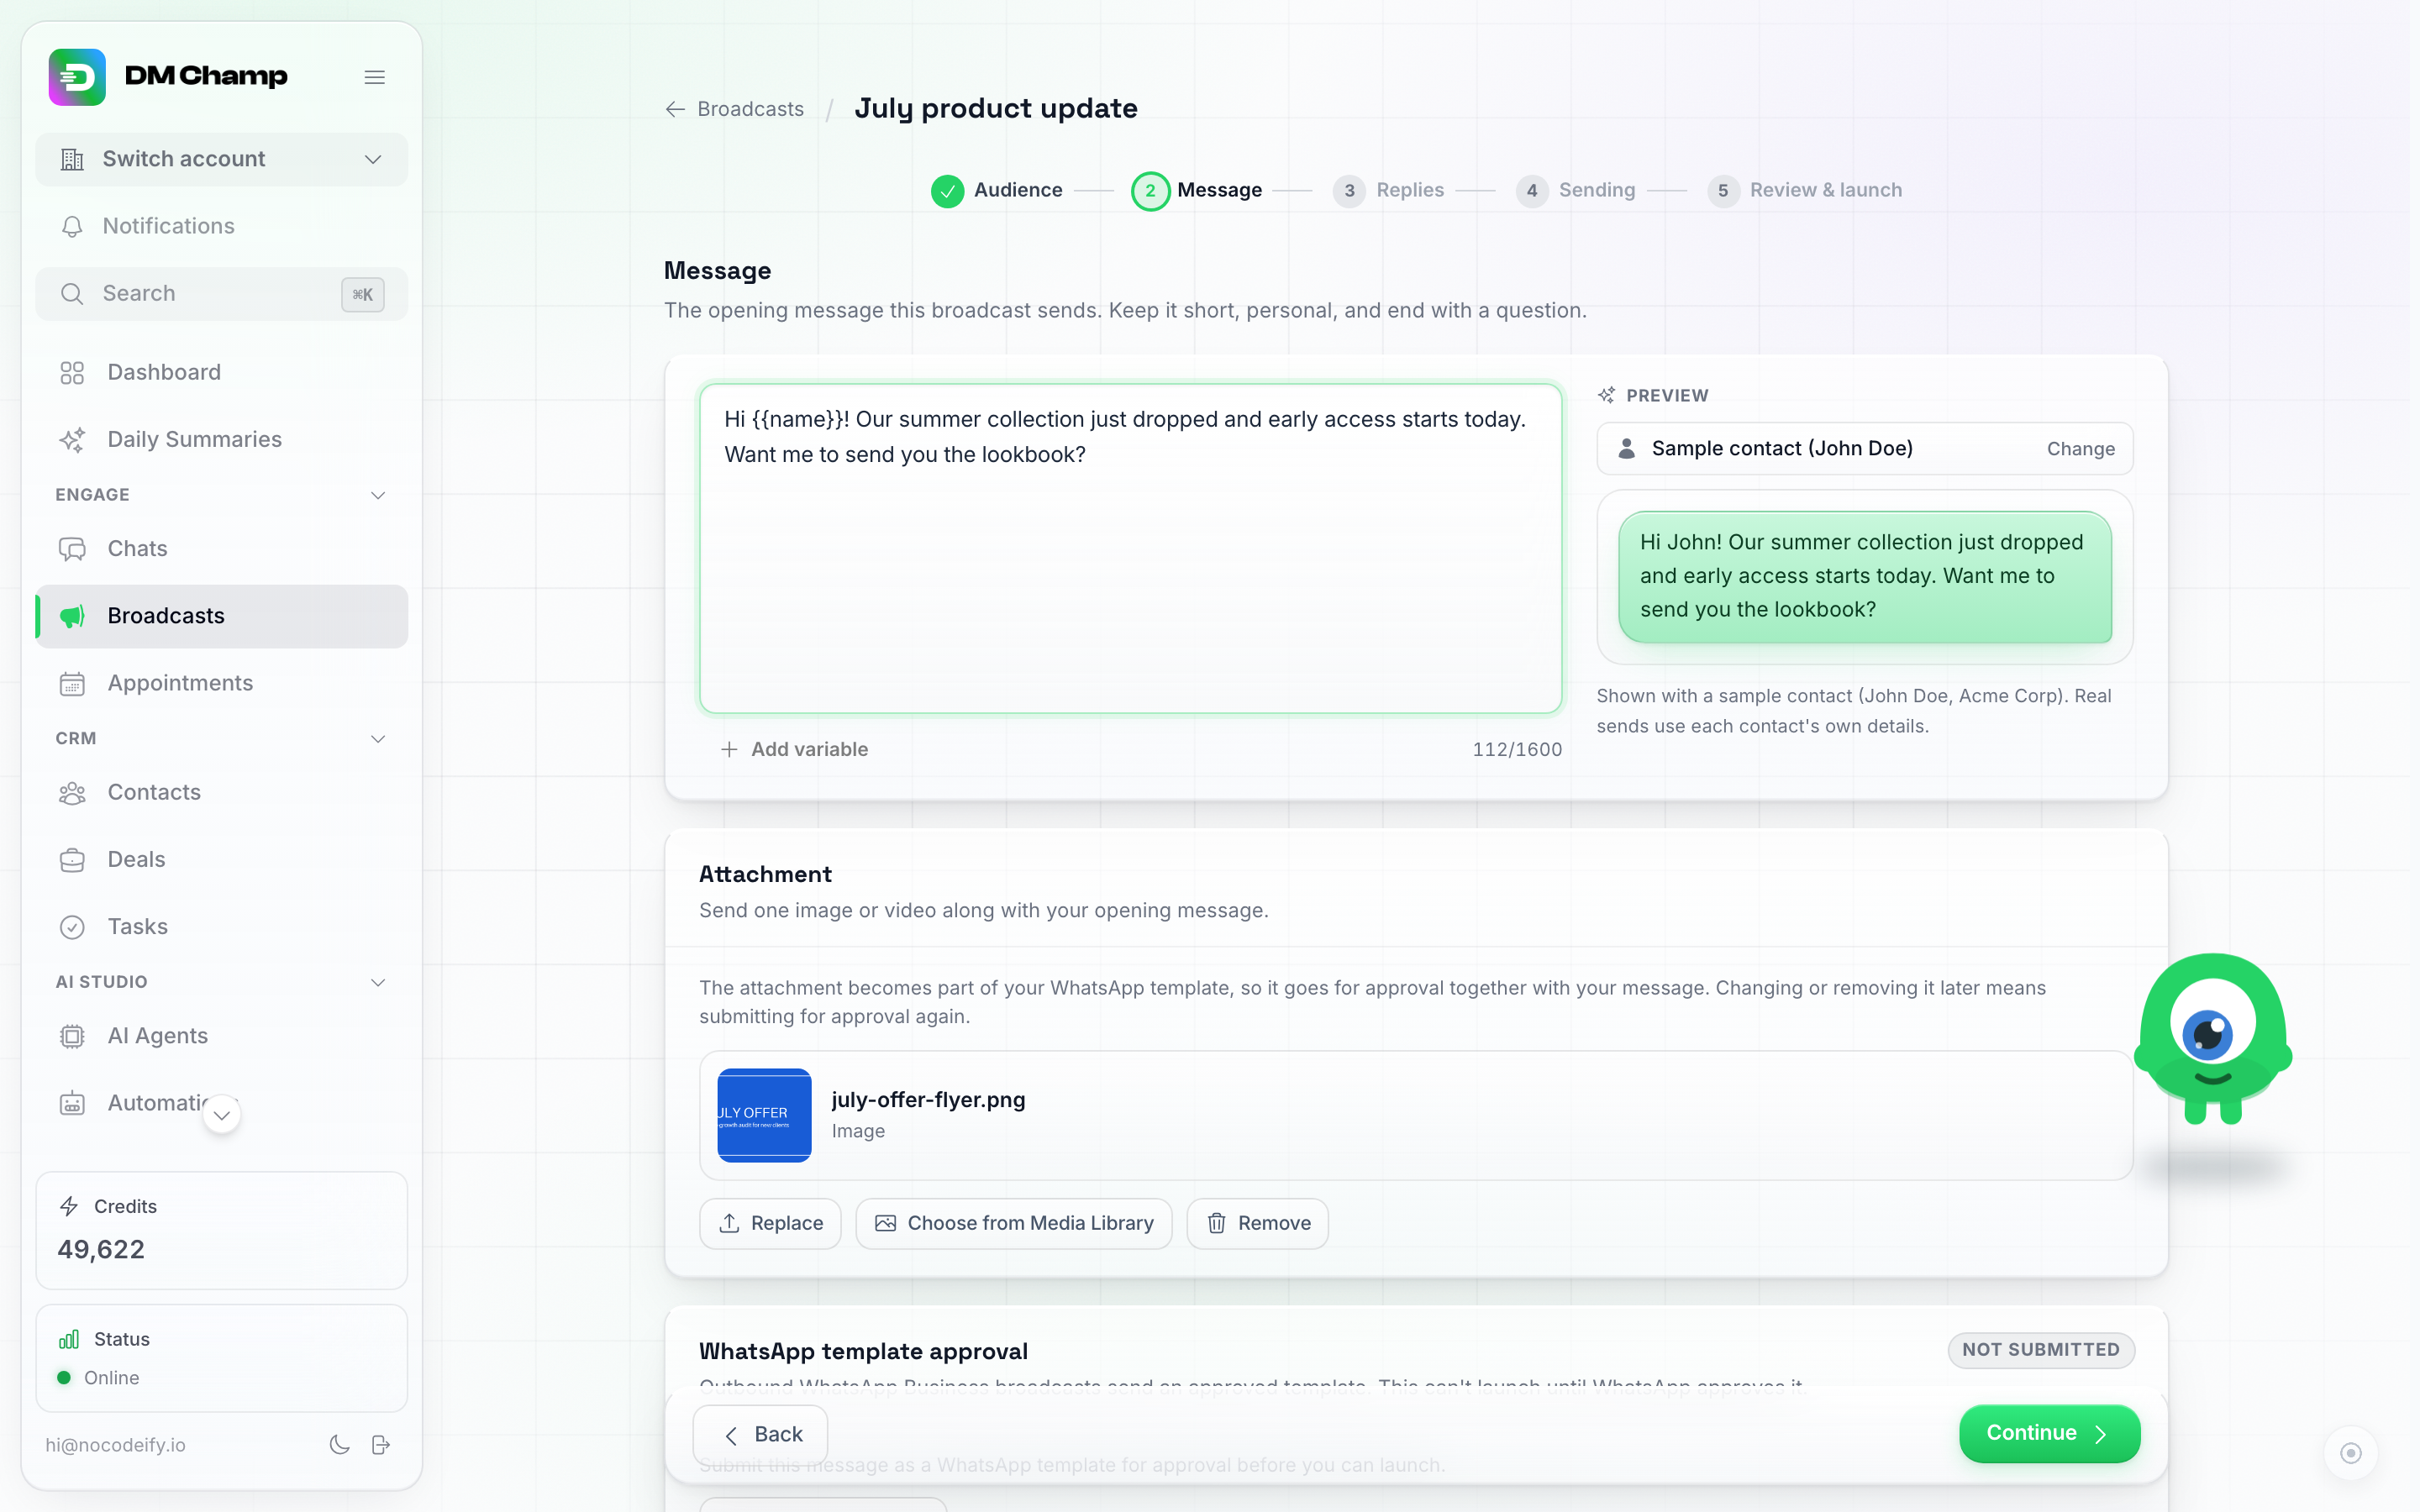This screenshot has height=1512, width=2420.
Task: Click Change for the sample contact
Action: pyautogui.click(x=2080, y=449)
